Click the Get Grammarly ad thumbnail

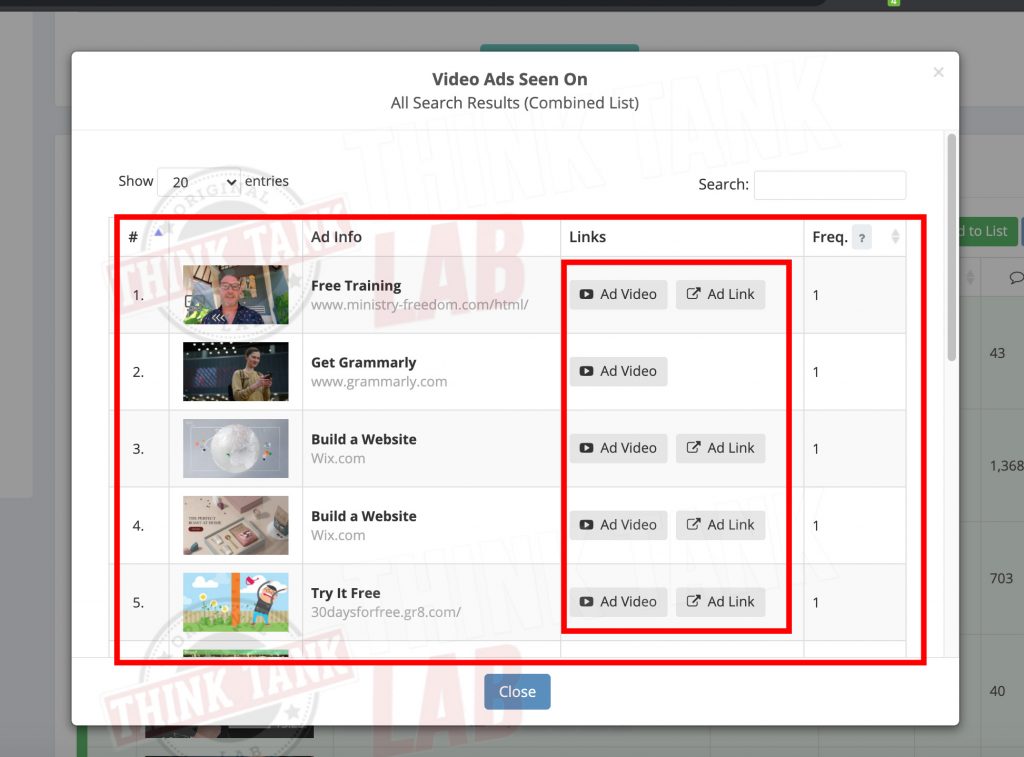(x=235, y=371)
